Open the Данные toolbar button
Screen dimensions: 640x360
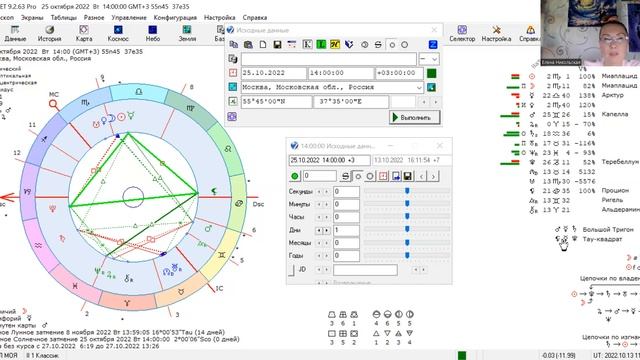(x=15, y=33)
